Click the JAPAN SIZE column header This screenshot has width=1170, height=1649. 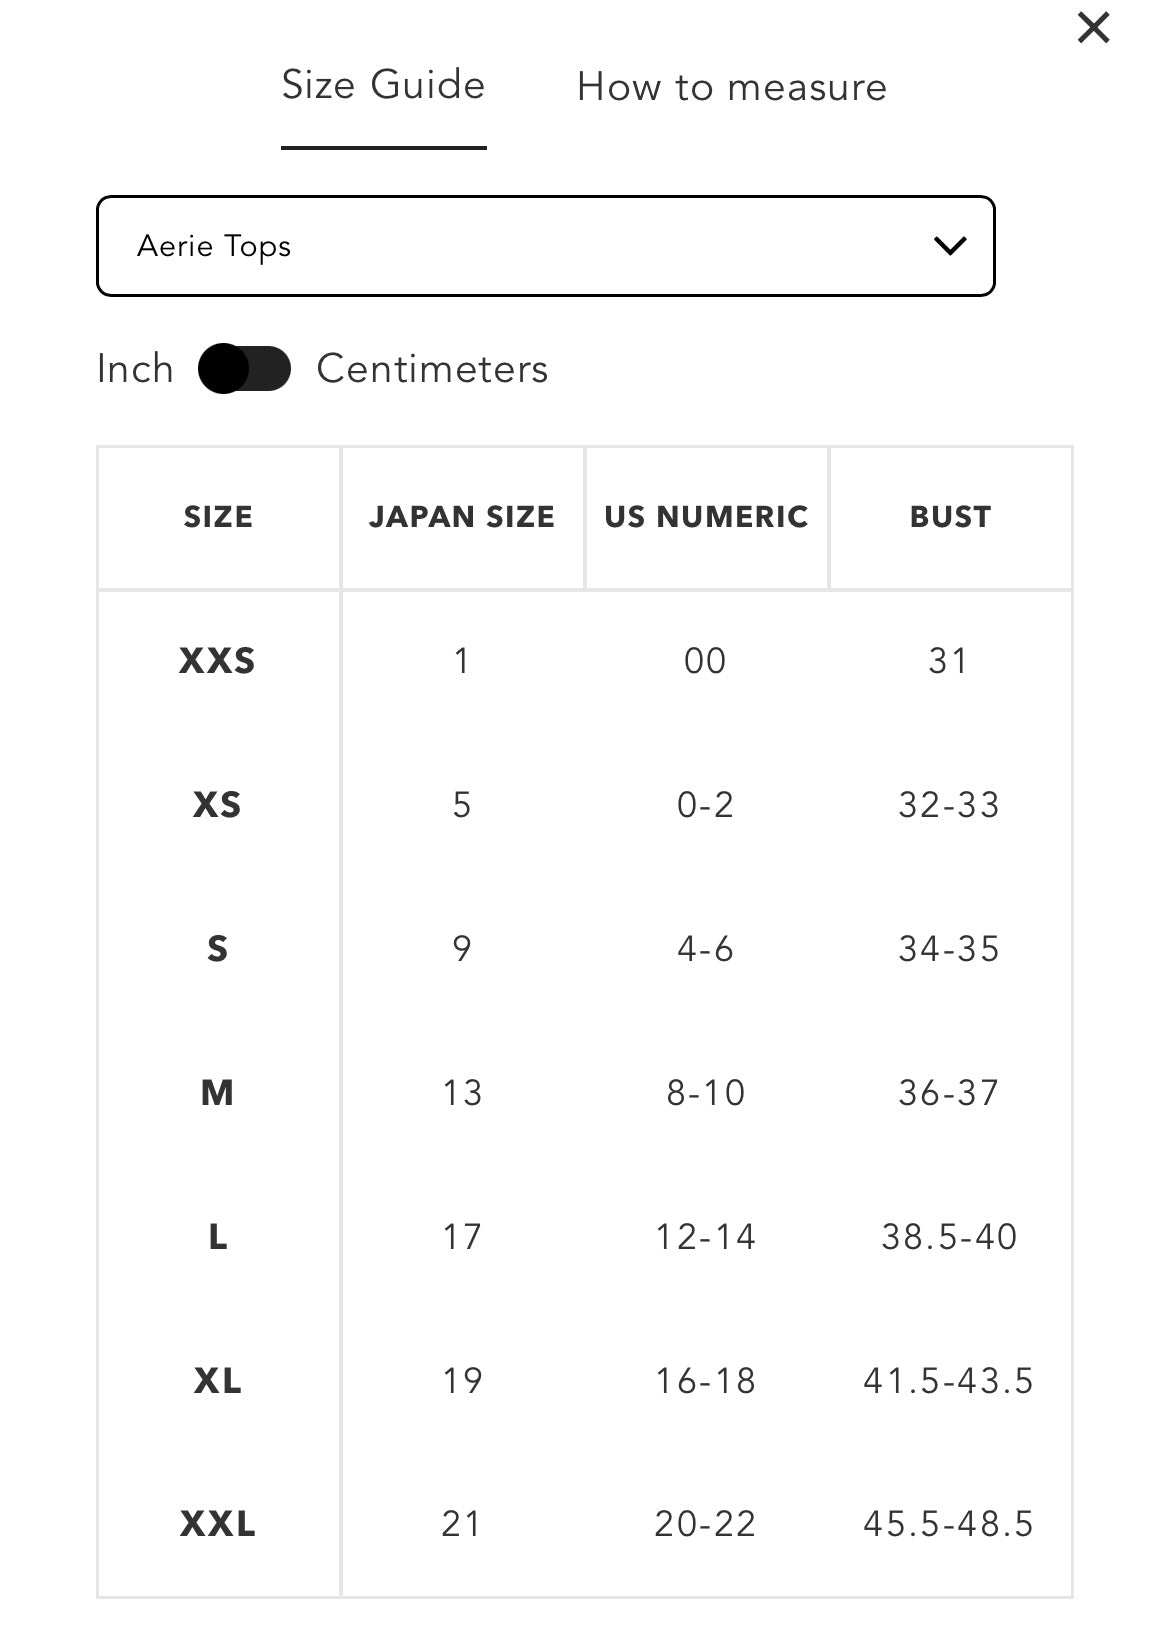(462, 517)
